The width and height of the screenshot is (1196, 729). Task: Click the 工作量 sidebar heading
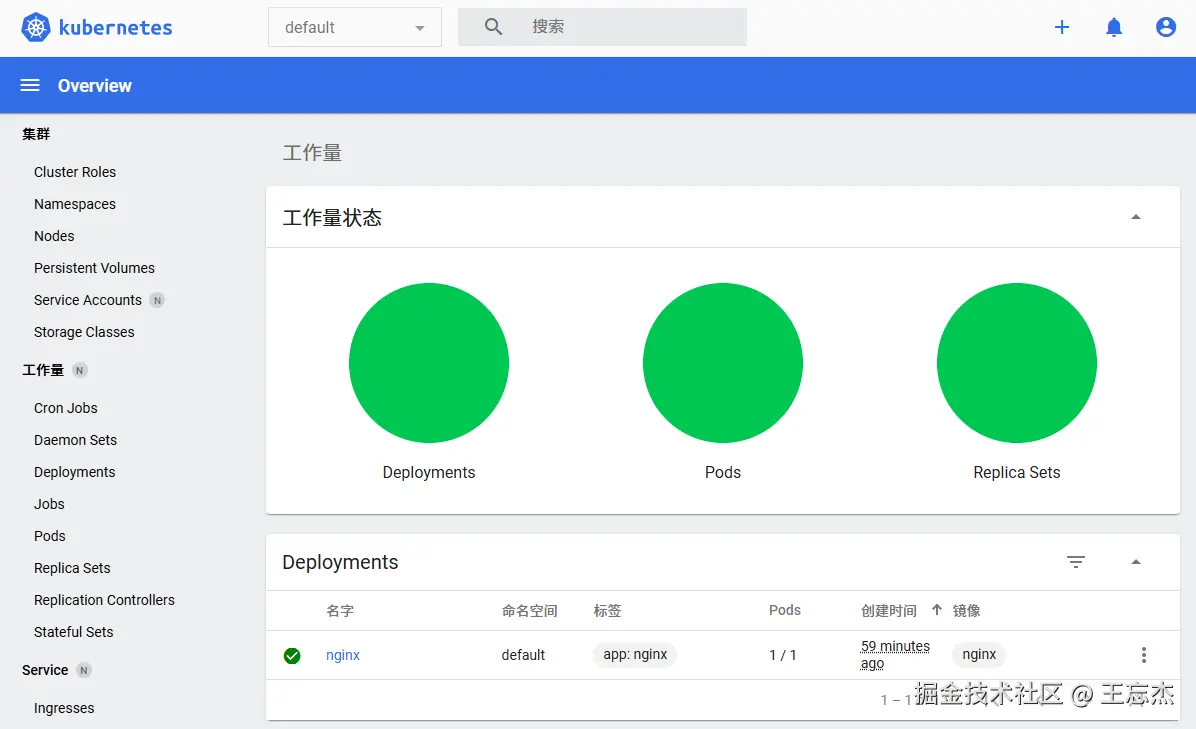tap(43, 371)
